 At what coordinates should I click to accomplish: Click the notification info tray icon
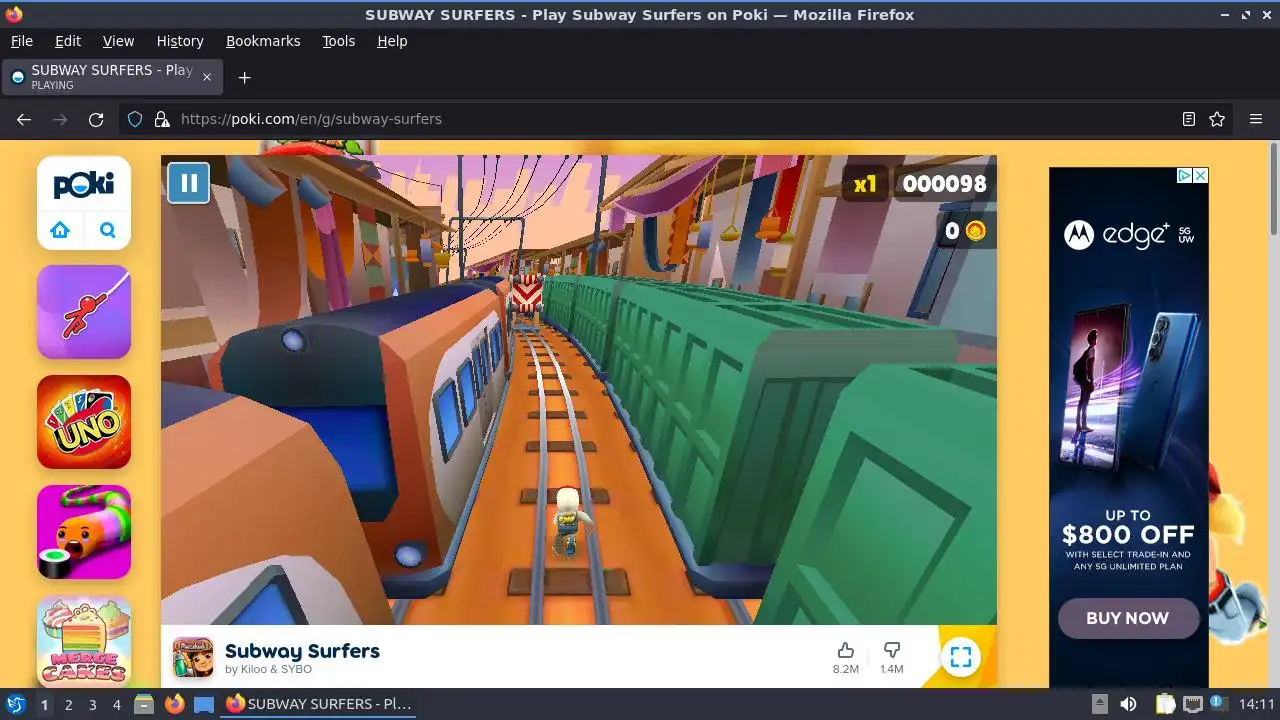[1218, 704]
